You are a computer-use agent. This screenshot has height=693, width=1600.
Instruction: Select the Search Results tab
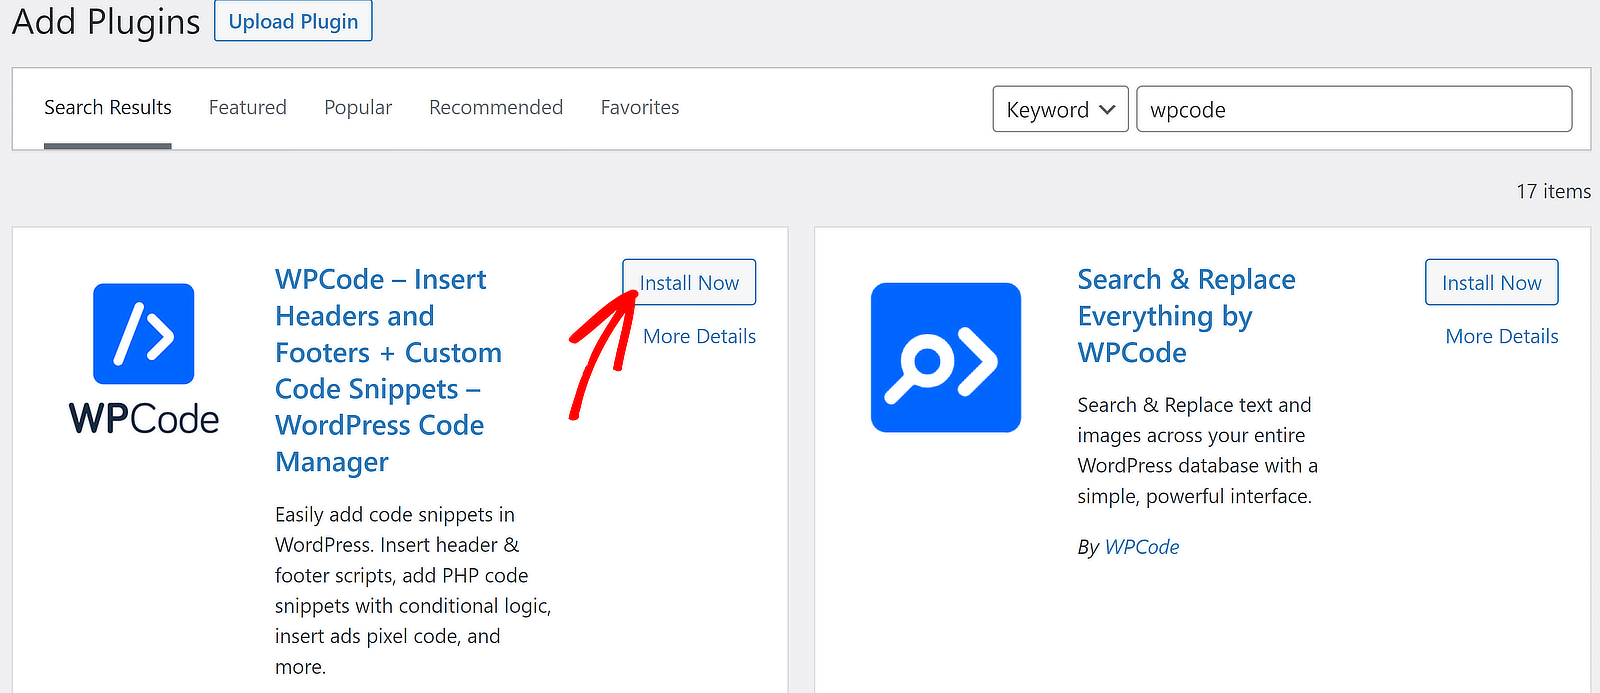coord(108,107)
